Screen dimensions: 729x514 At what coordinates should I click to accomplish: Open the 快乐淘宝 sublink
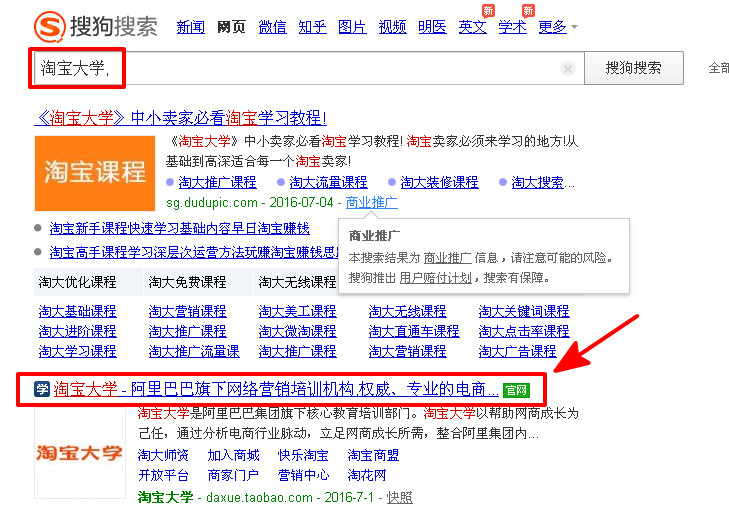[x=303, y=455]
